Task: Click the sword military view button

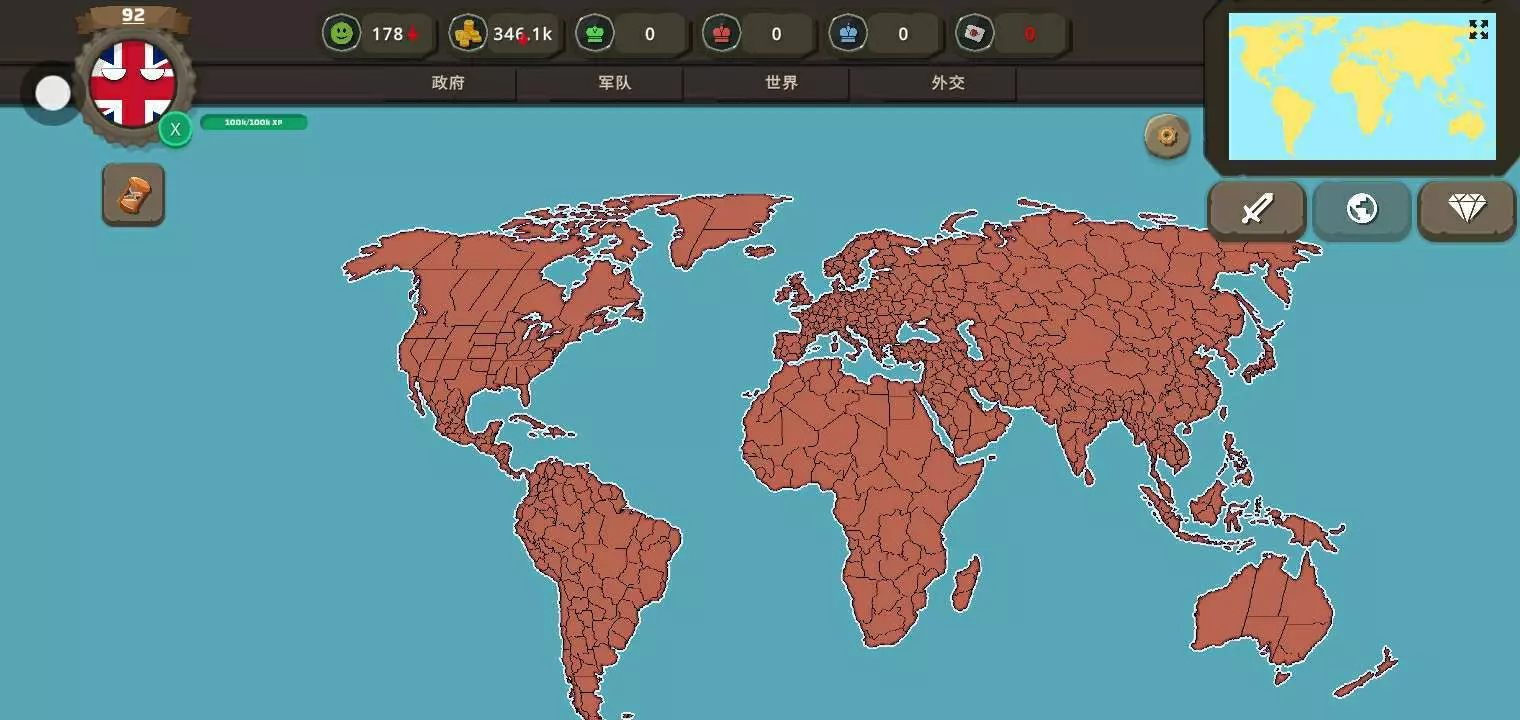Action: (x=1256, y=209)
